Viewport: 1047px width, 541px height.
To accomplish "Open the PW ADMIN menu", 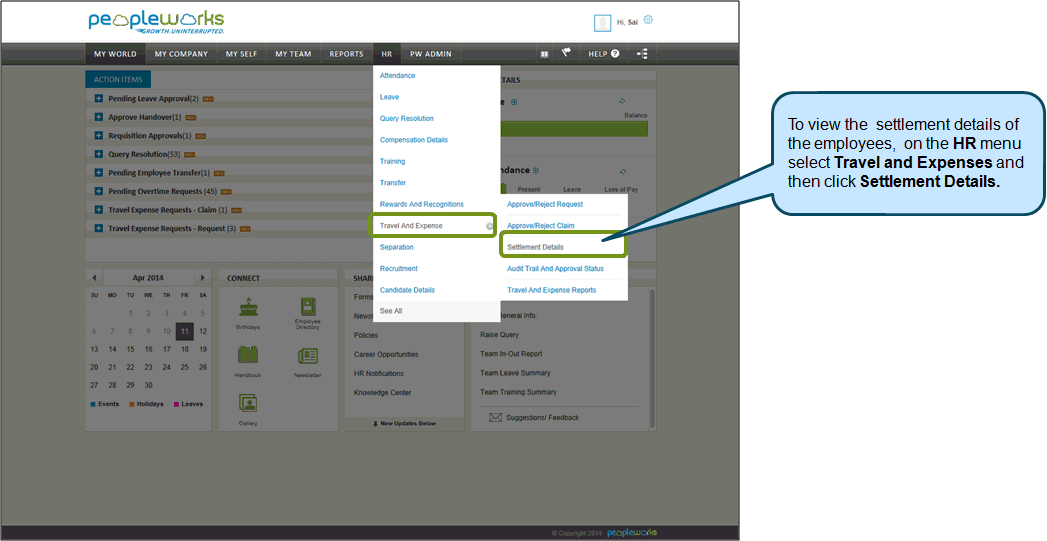I will coord(431,54).
